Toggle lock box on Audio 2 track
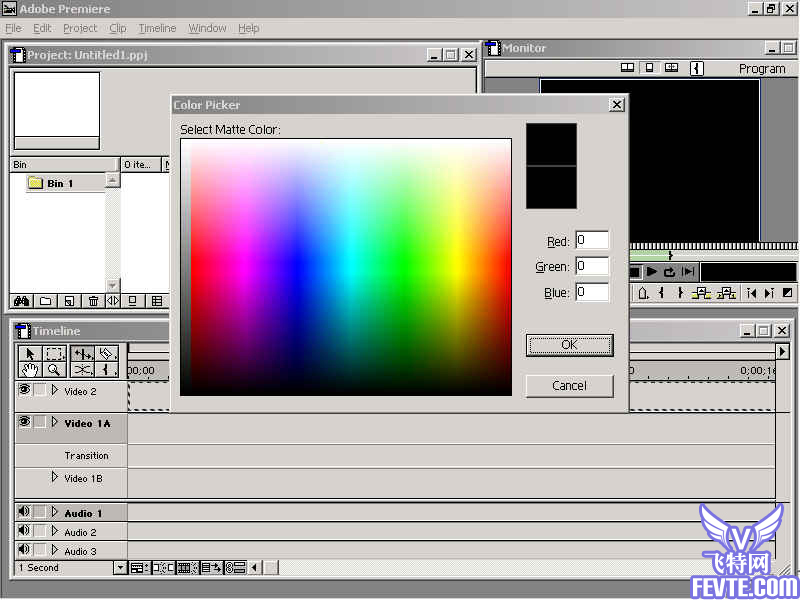This screenshot has width=800, height=600. 40,531
